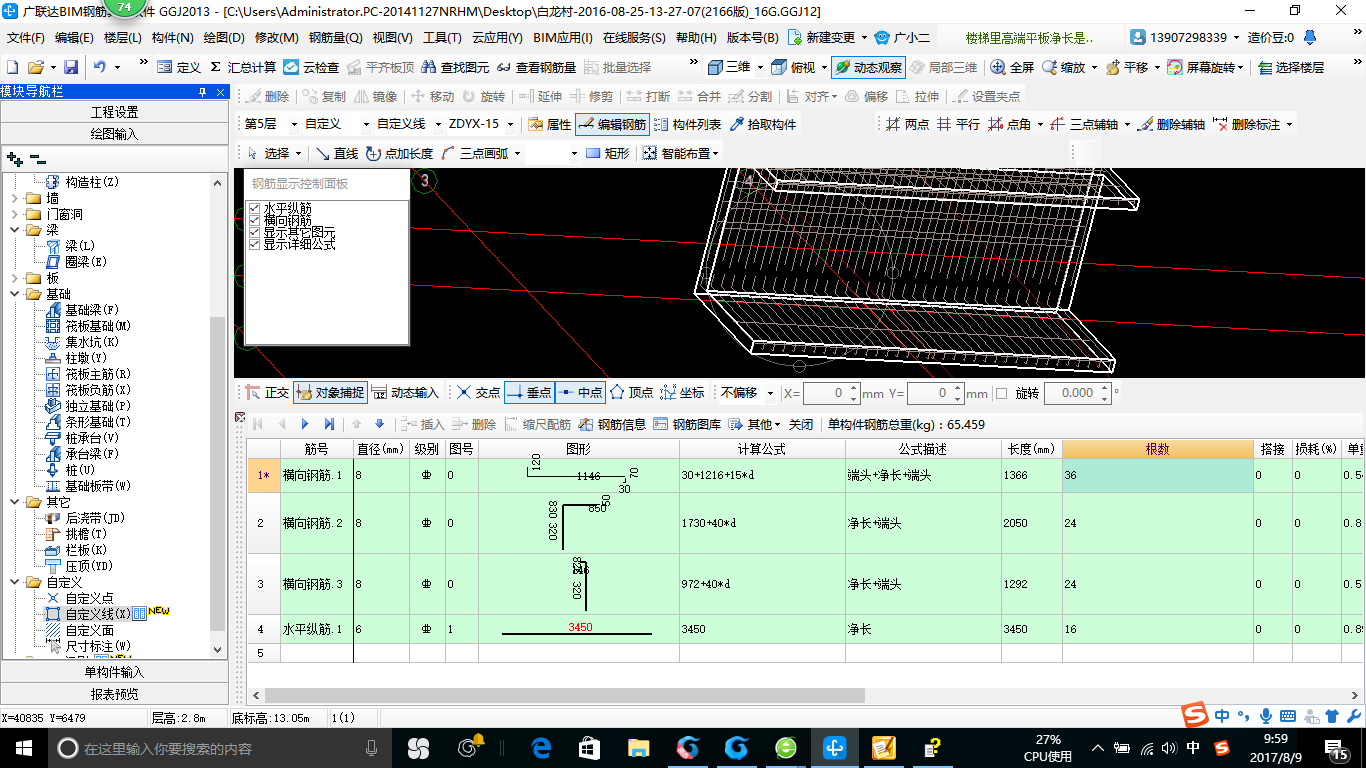Open the 帮助(H) menu
The image size is (1366, 768).
pyautogui.click(x=696, y=38)
